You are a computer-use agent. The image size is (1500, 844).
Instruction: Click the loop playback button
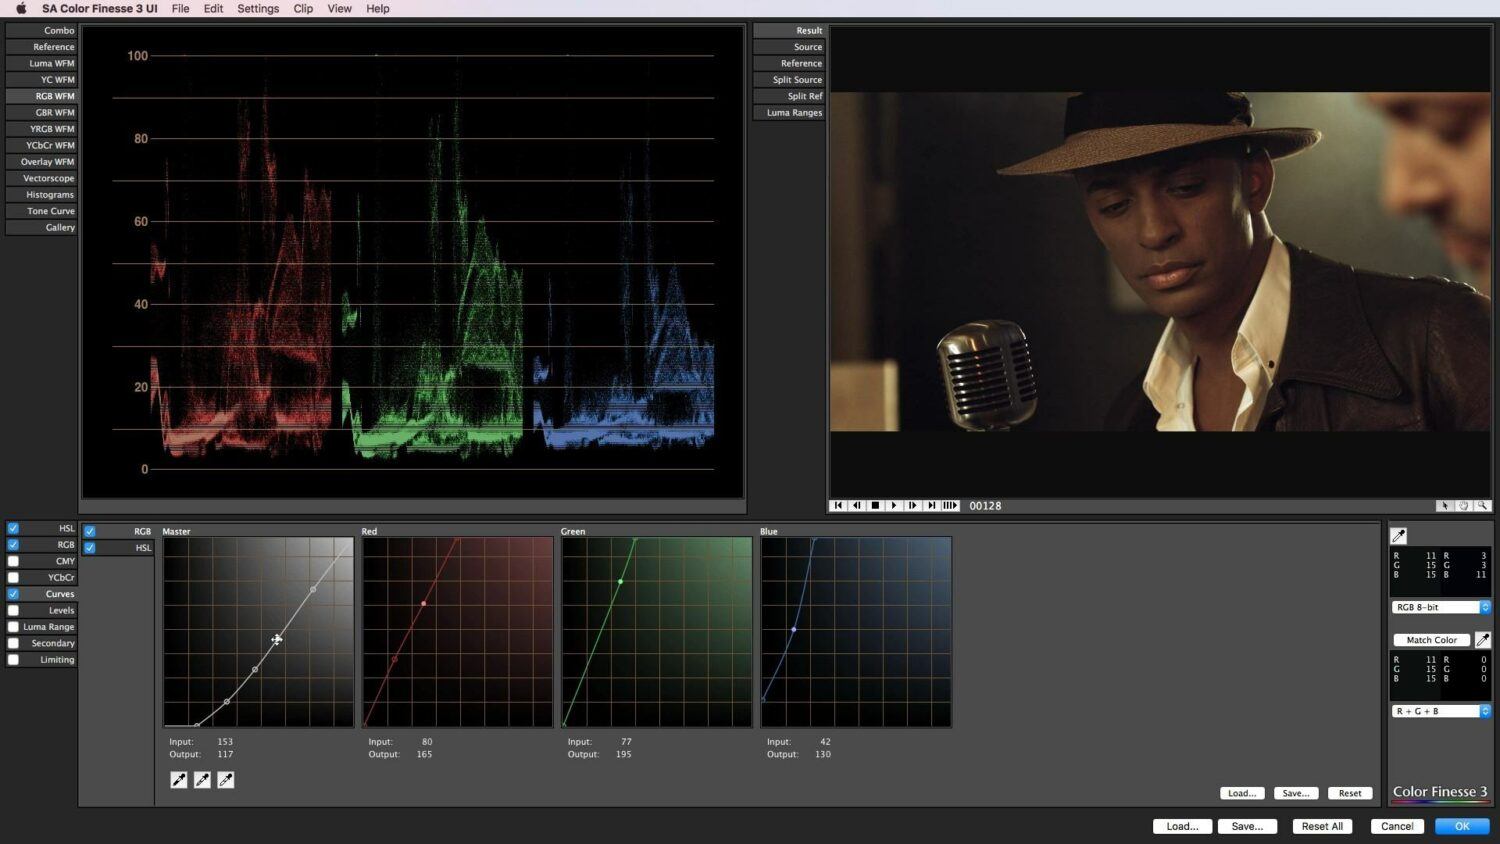coord(950,505)
